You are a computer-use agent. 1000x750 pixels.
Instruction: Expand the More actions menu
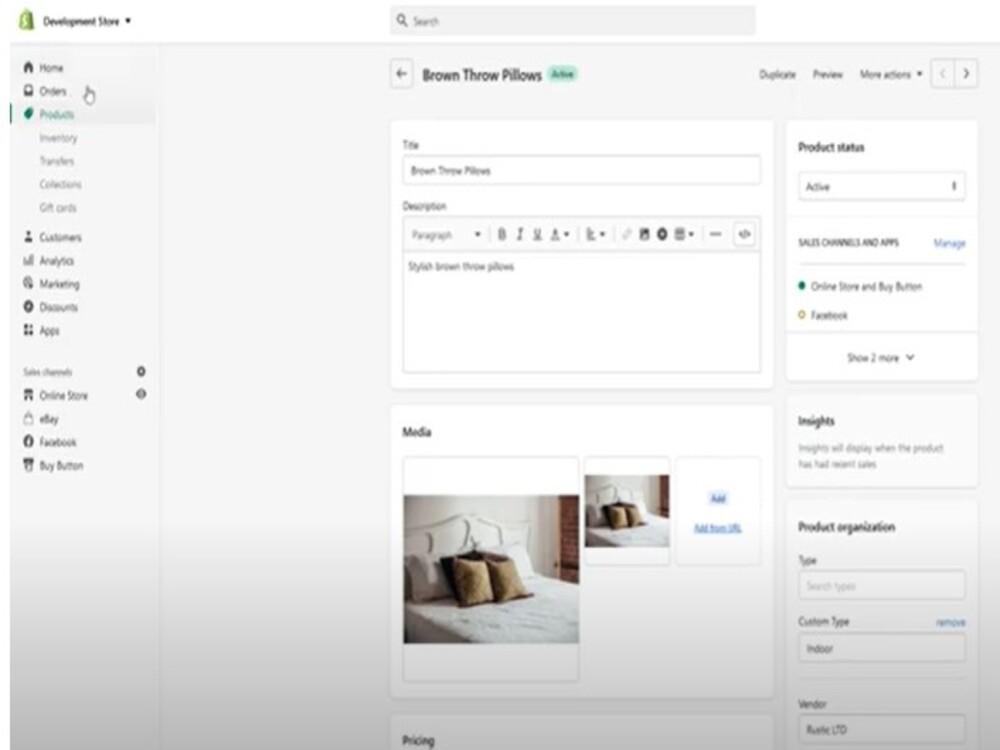coord(886,74)
